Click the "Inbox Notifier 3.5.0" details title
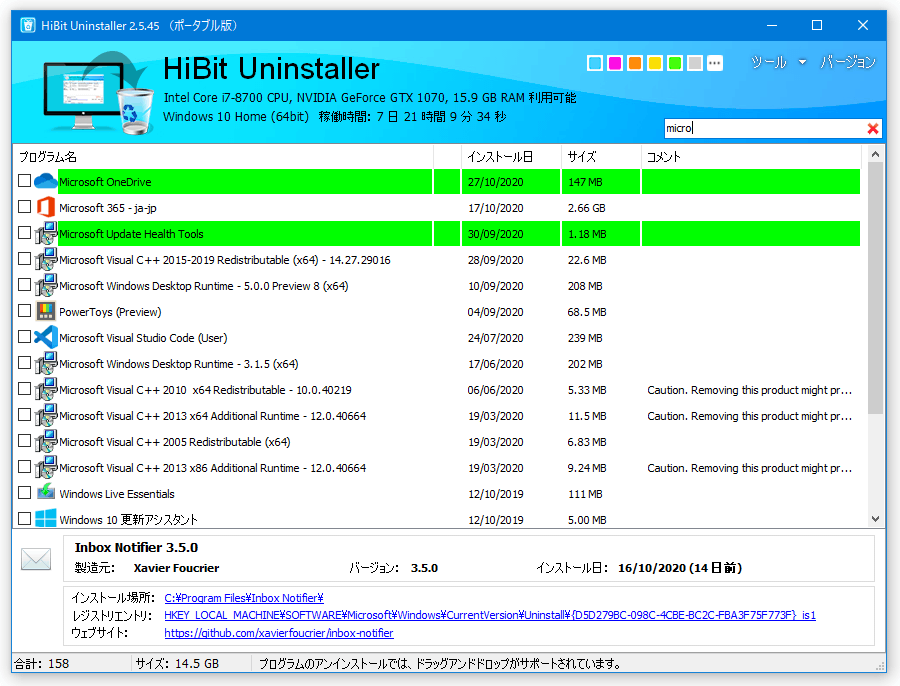This screenshot has height=686, width=900. (136, 547)
